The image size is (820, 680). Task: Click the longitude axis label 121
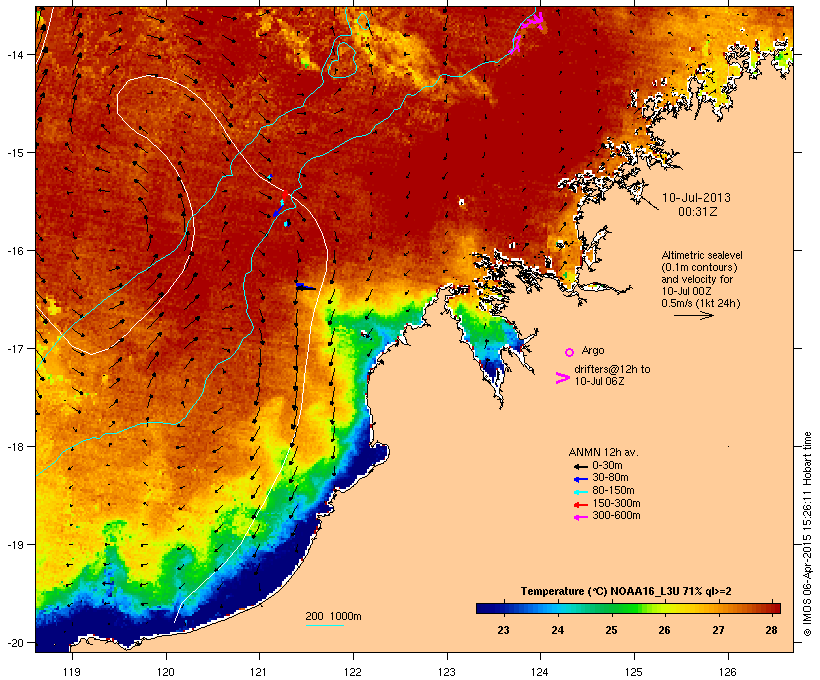click(x=259, y=672)
